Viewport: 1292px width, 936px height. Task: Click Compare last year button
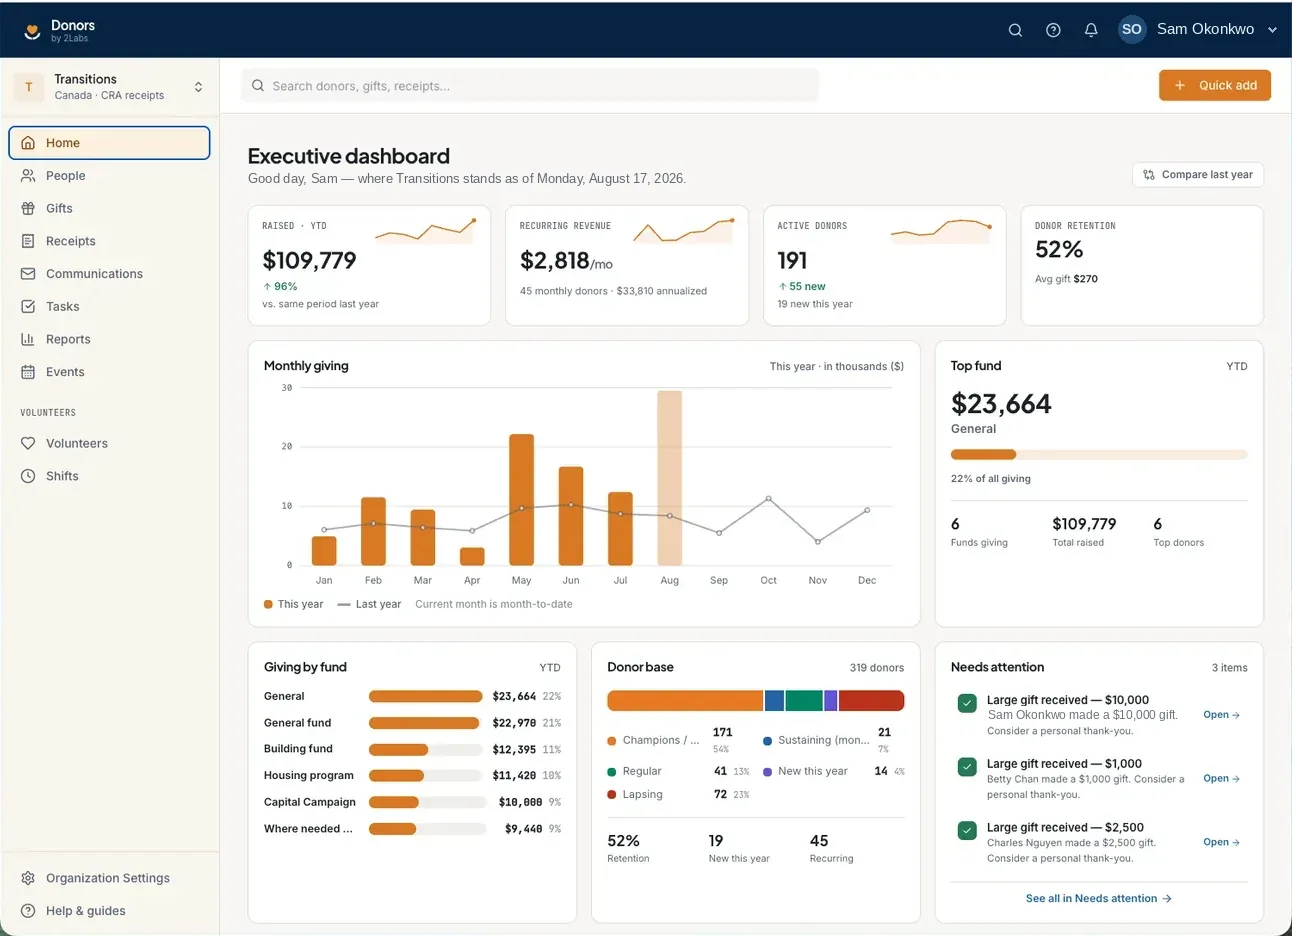pyautogui.click(x=1198, y=175)
